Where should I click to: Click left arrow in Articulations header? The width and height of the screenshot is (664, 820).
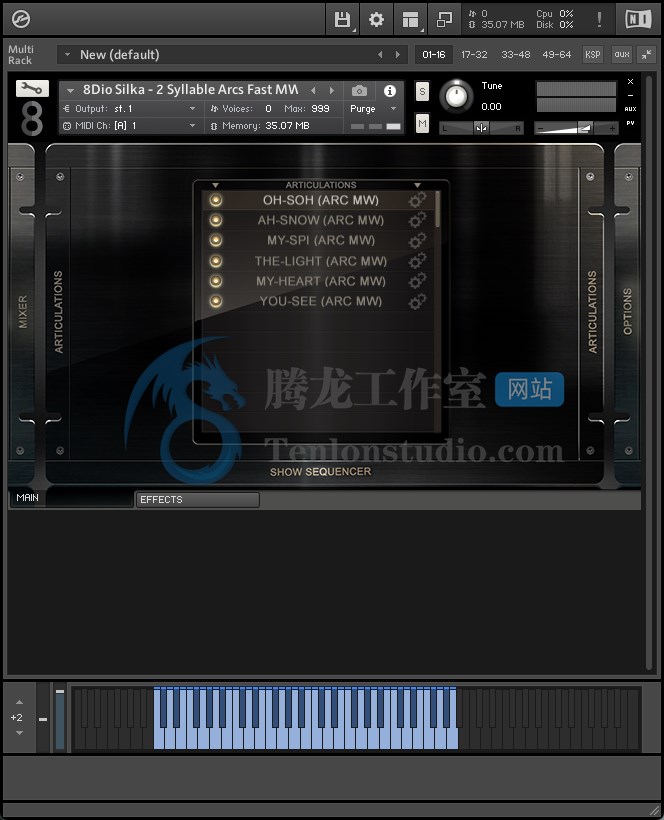coord(215,185)
